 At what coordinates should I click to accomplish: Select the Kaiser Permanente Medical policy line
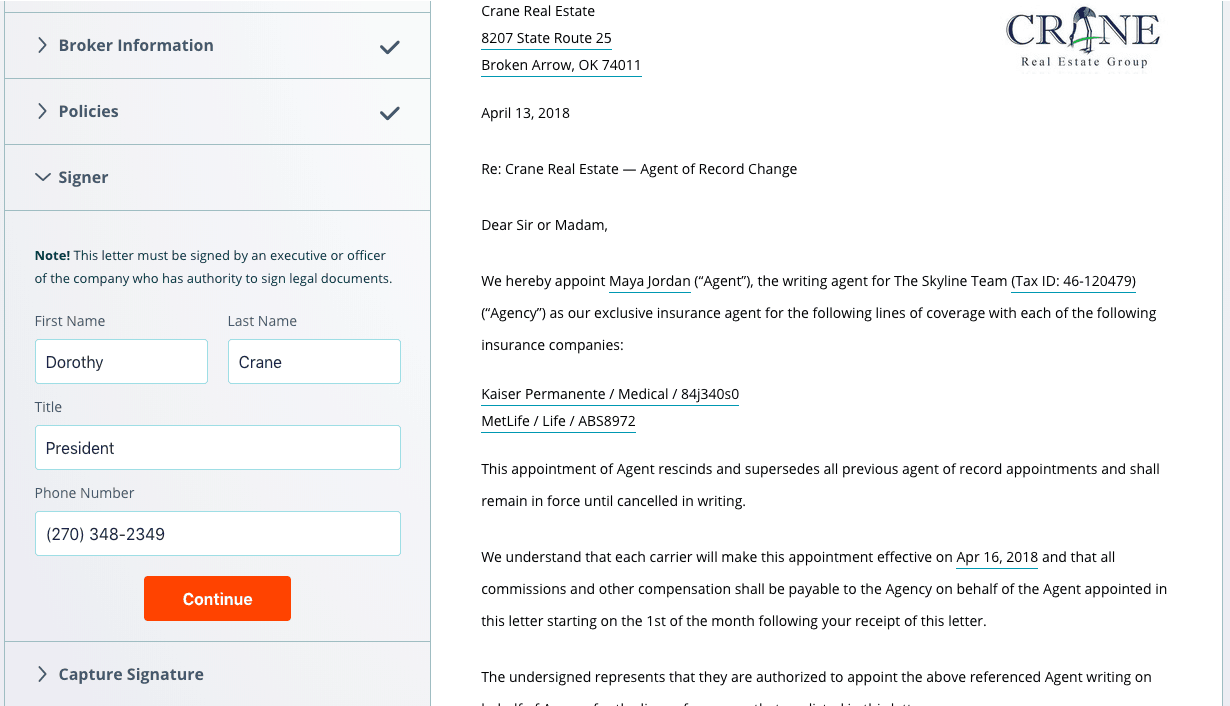point(609,394)
